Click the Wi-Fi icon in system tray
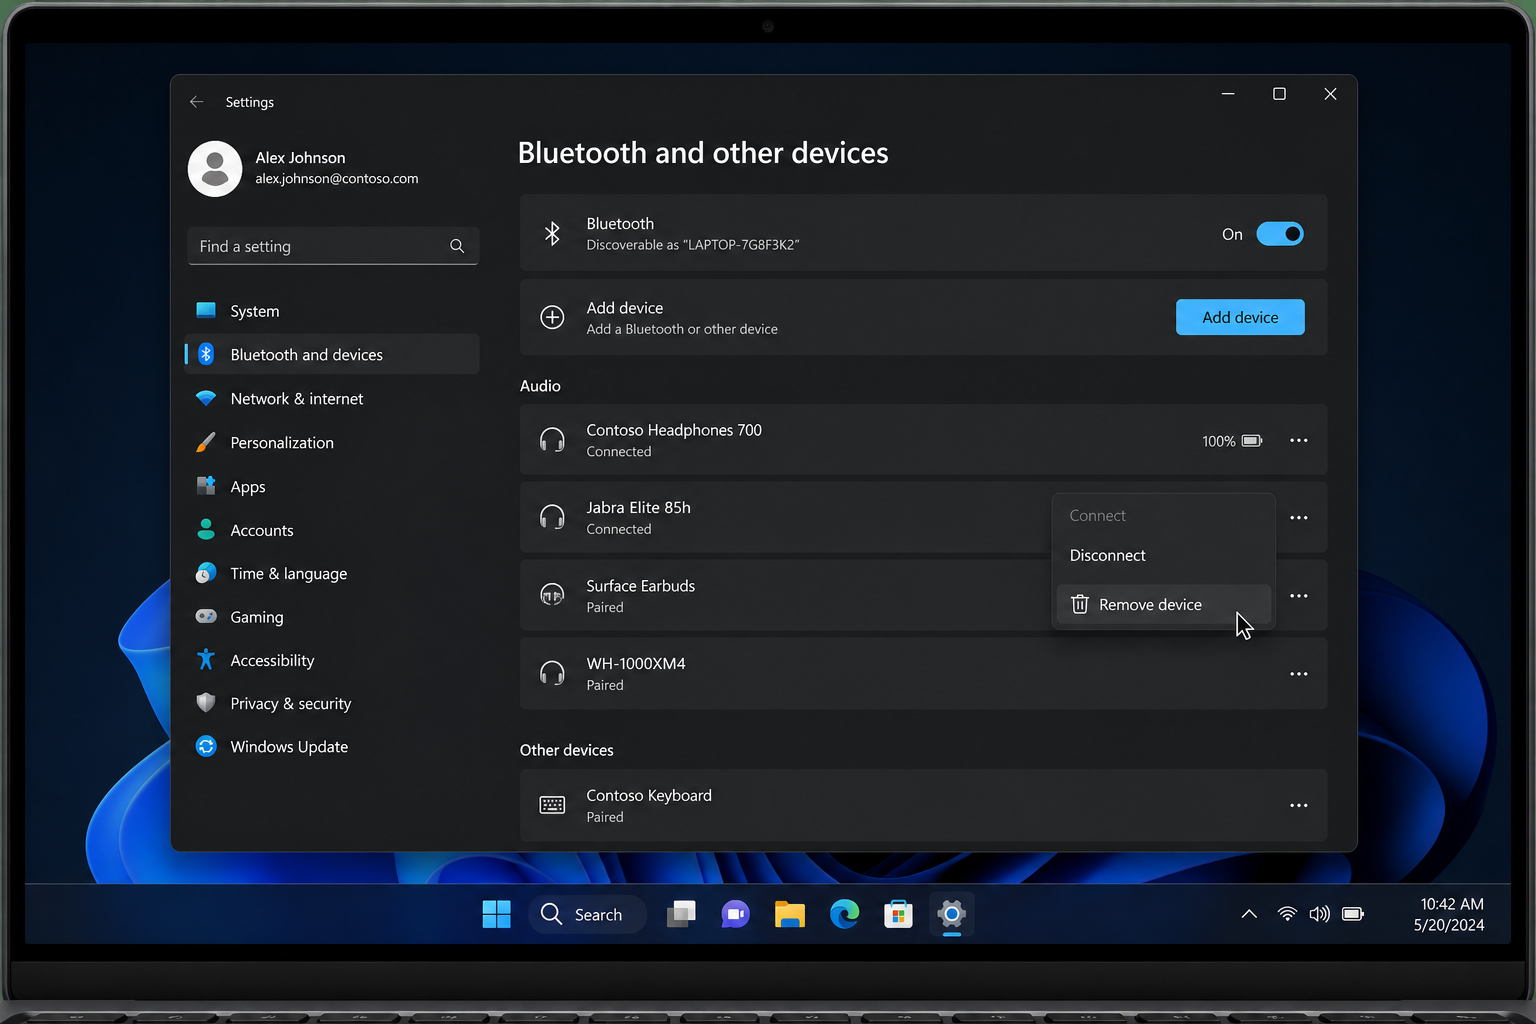This screenshot has height=1024, width=1536. (1287, 913)
